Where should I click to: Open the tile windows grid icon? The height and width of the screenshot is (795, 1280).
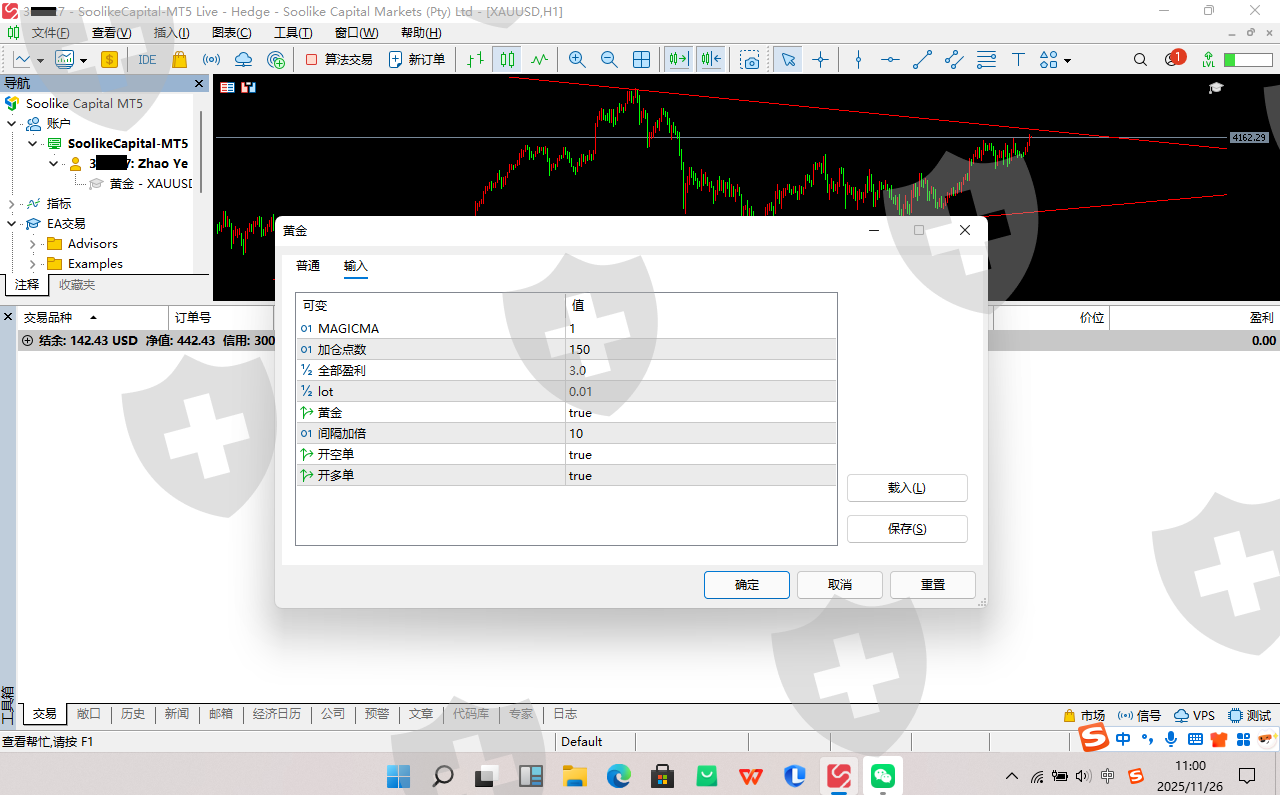pyautogui.click(x=641, y=60)
